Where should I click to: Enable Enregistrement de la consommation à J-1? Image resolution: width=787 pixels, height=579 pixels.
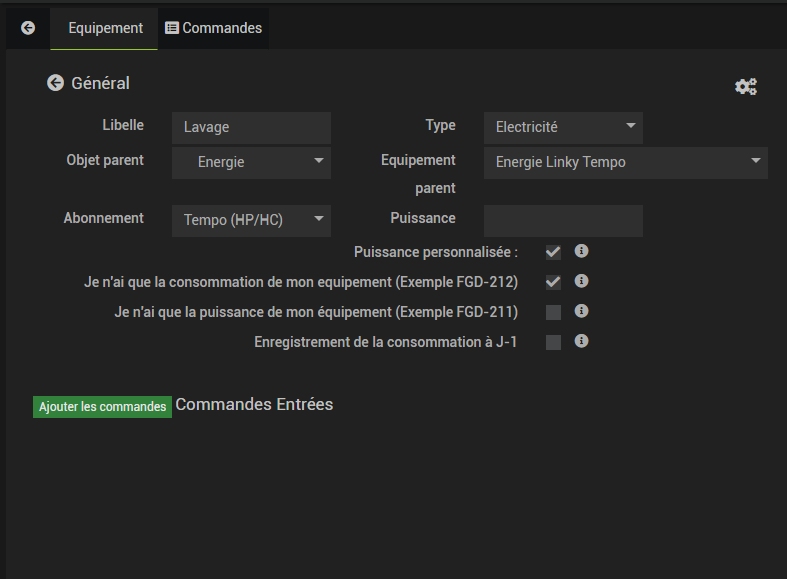point(553,342)
